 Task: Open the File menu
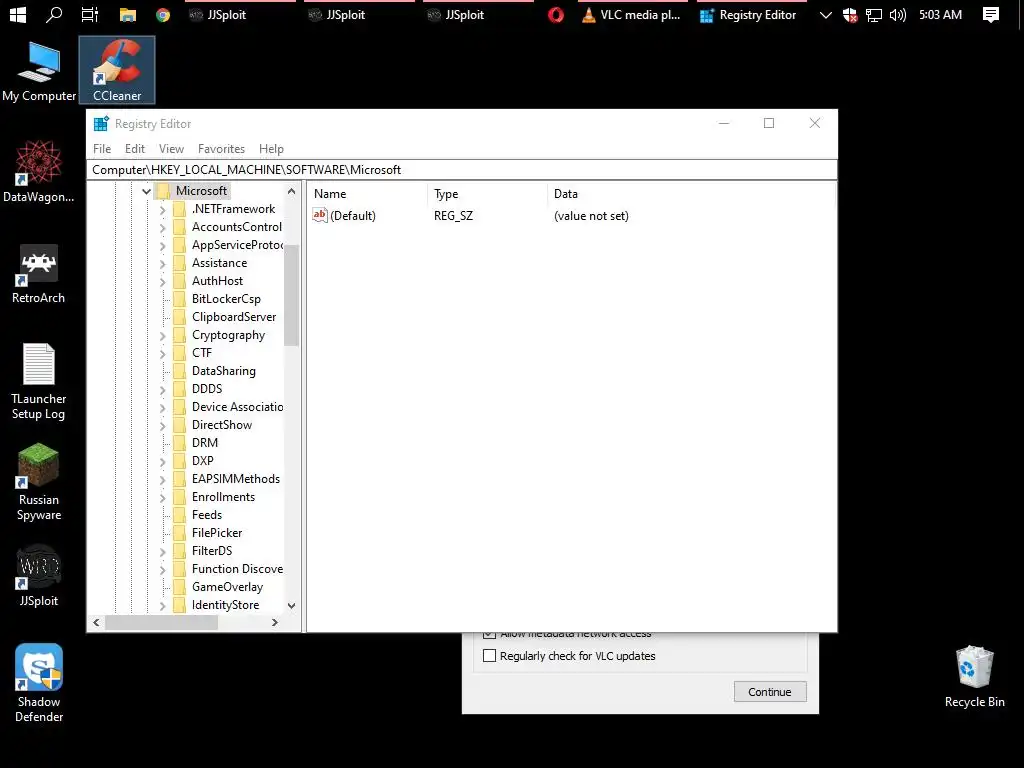pos(102,149)
